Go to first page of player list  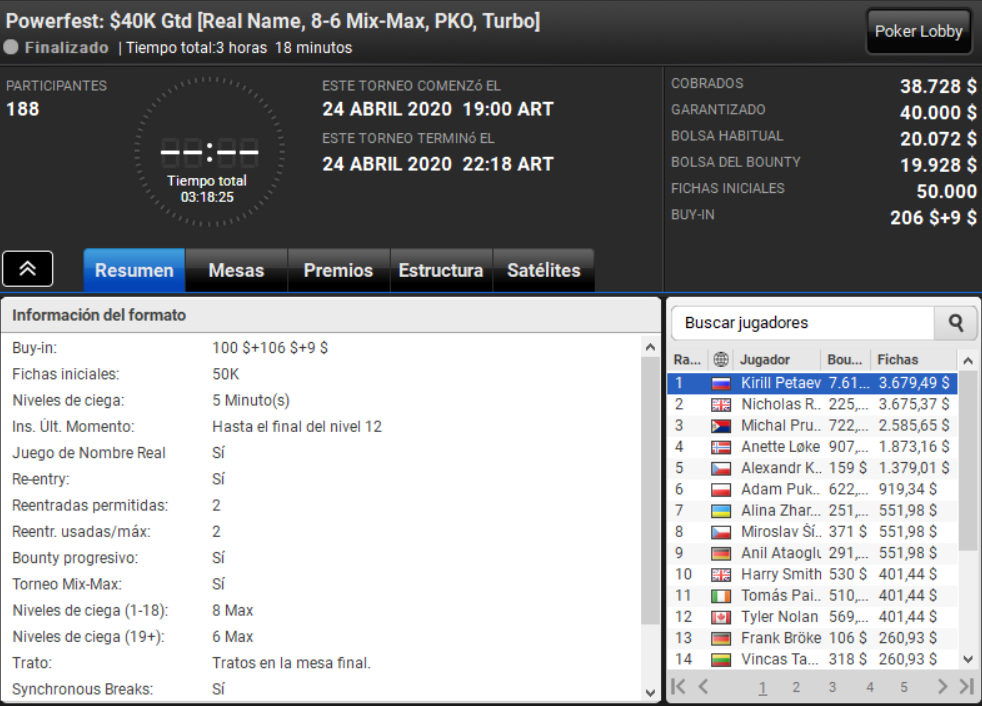(x=678, y=687)
